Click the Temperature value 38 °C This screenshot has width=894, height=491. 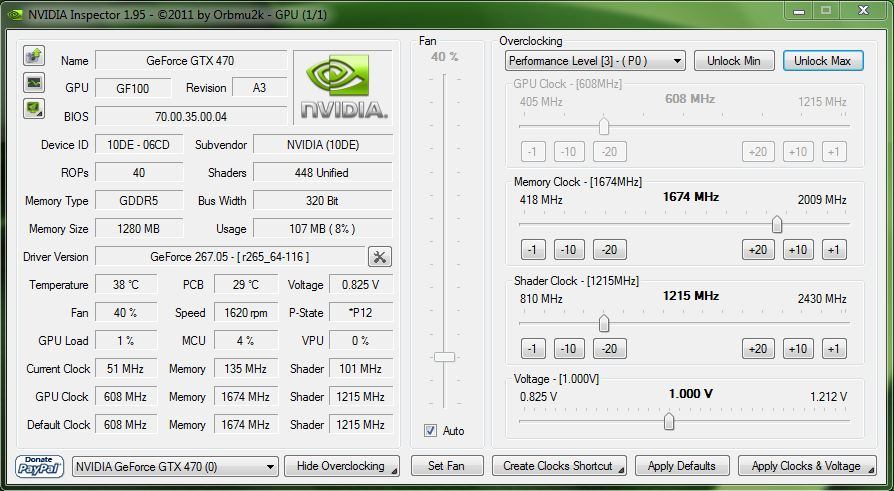[x=125, y=285]
